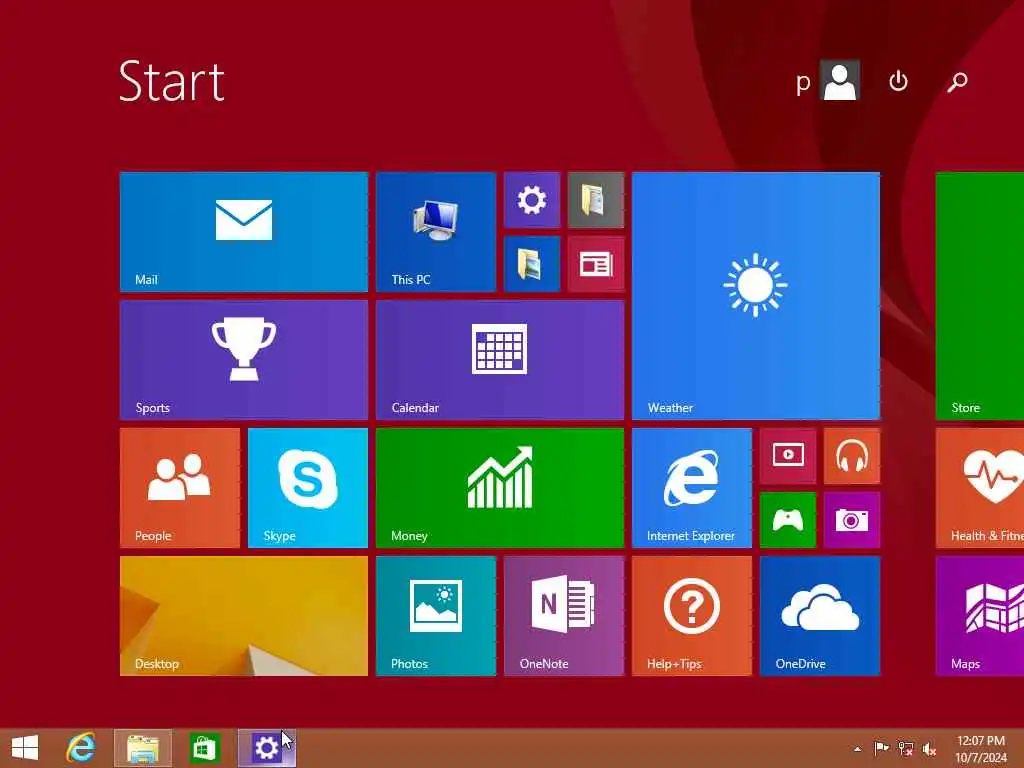Open the Help+Tips tile
Viewport: 1024px width, 768px height.
pyautogui.click(x=692, y=616)
